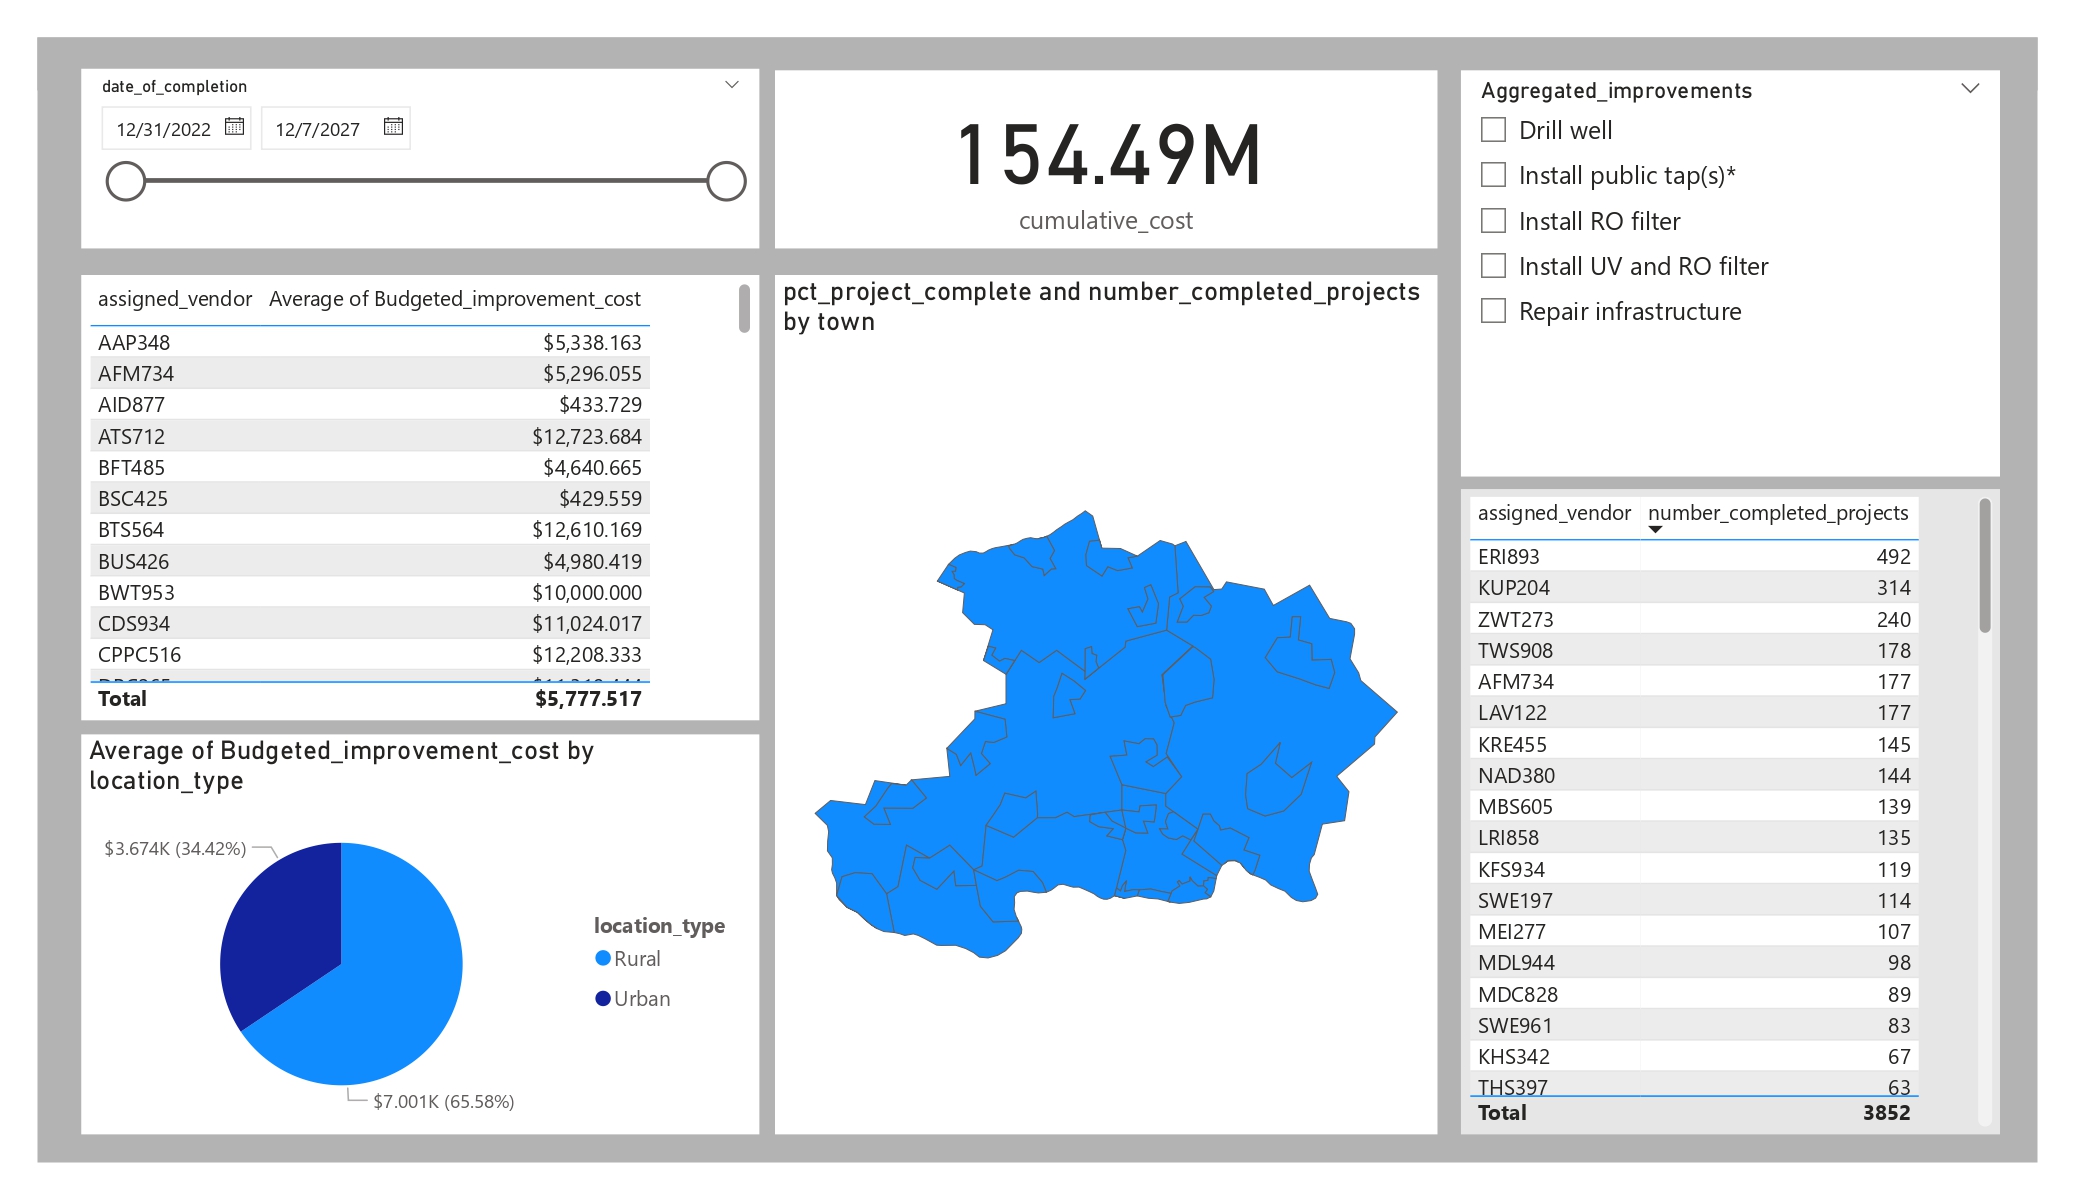
Task: Select the AAP348 vendor row
Action: click(x=370, y=342)
